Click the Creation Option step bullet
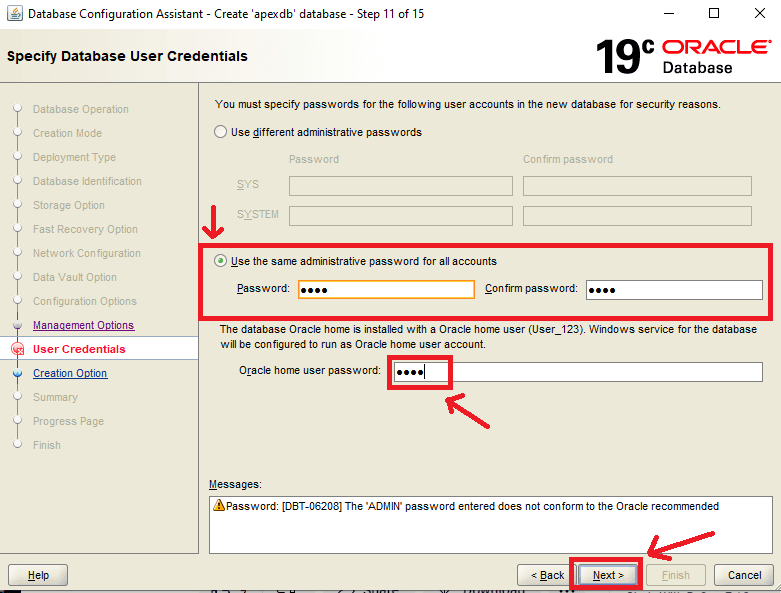 [17, 374]
